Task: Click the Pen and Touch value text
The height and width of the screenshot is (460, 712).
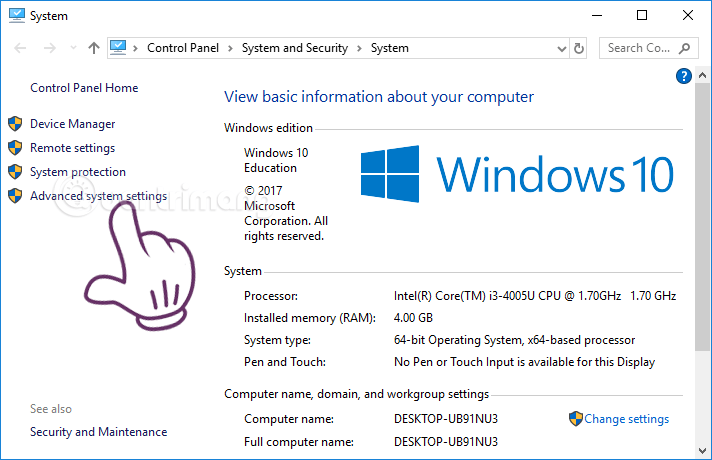Action: [x=524, y=362]
